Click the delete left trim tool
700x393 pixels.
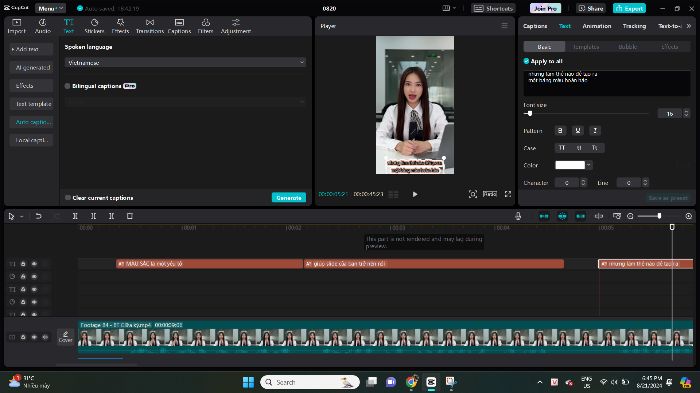[93, 216]
